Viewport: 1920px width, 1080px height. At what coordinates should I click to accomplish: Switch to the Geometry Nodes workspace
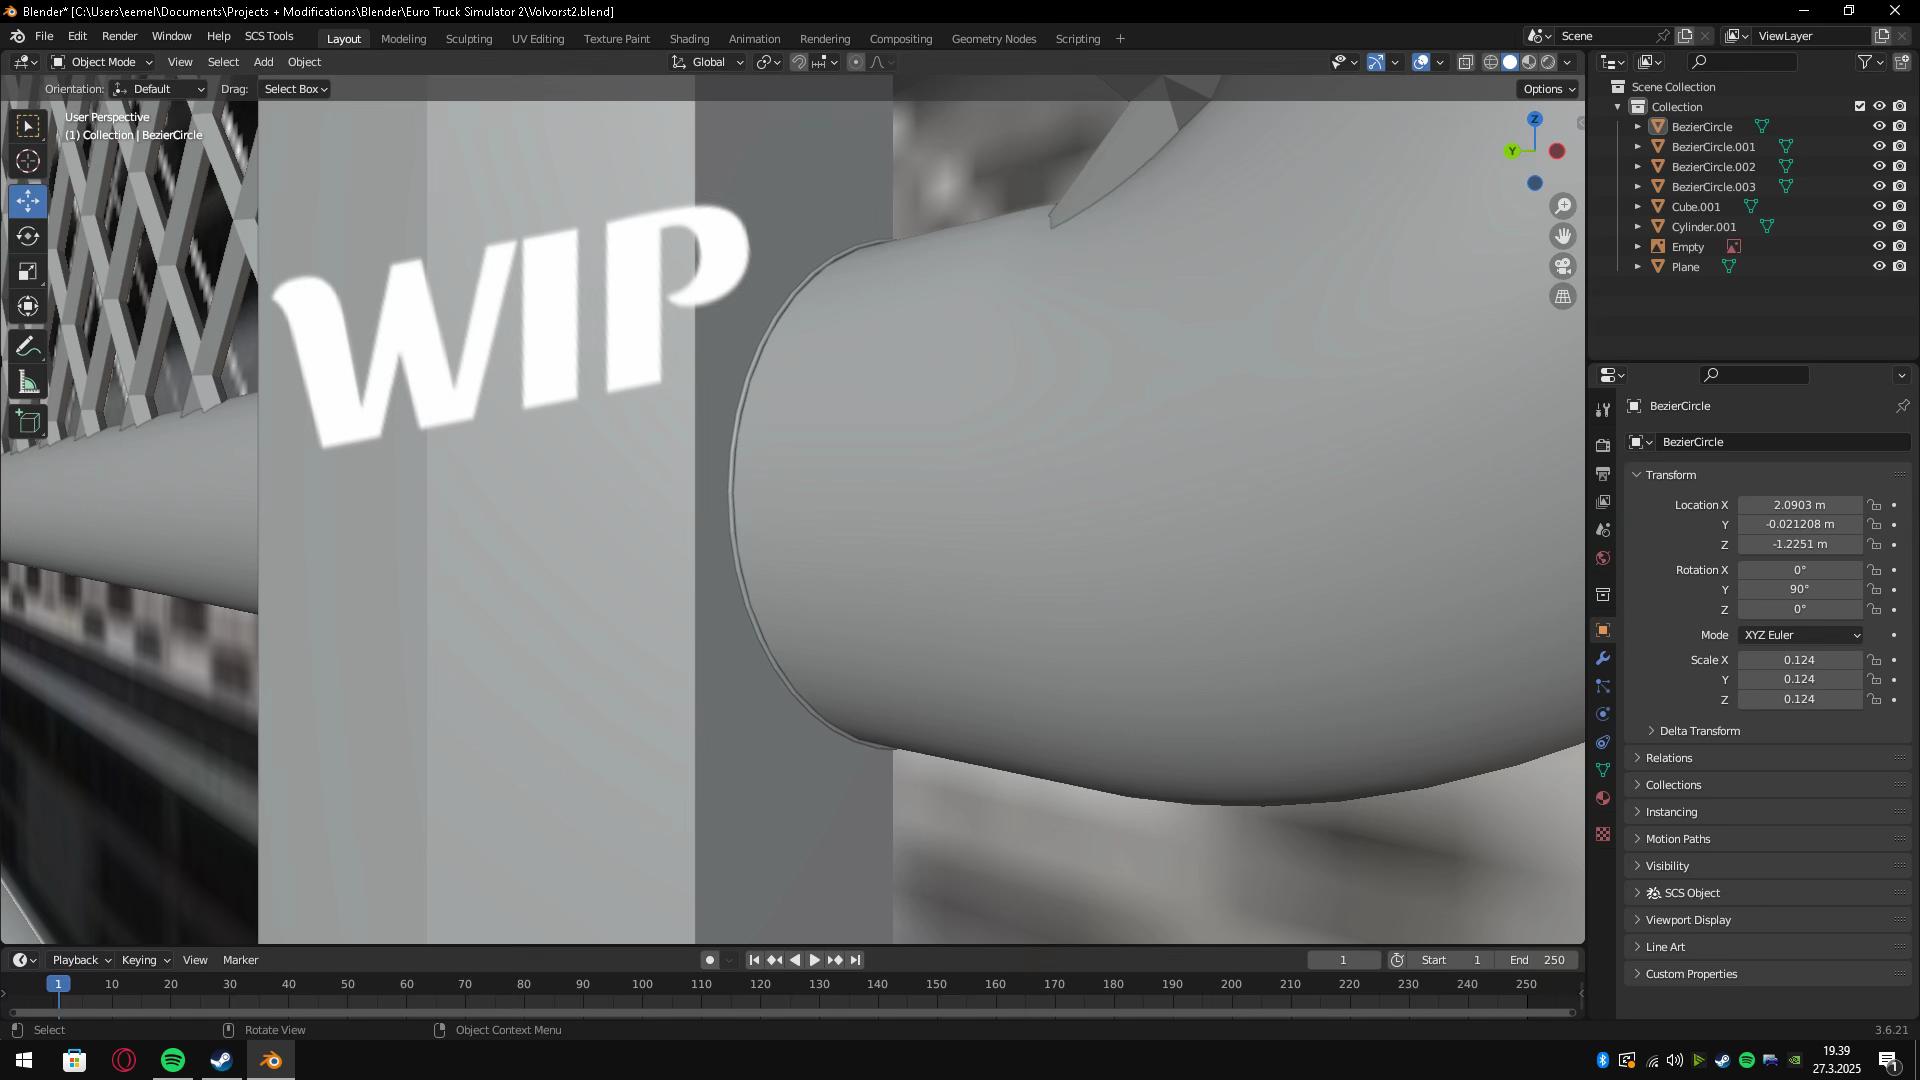993,39
